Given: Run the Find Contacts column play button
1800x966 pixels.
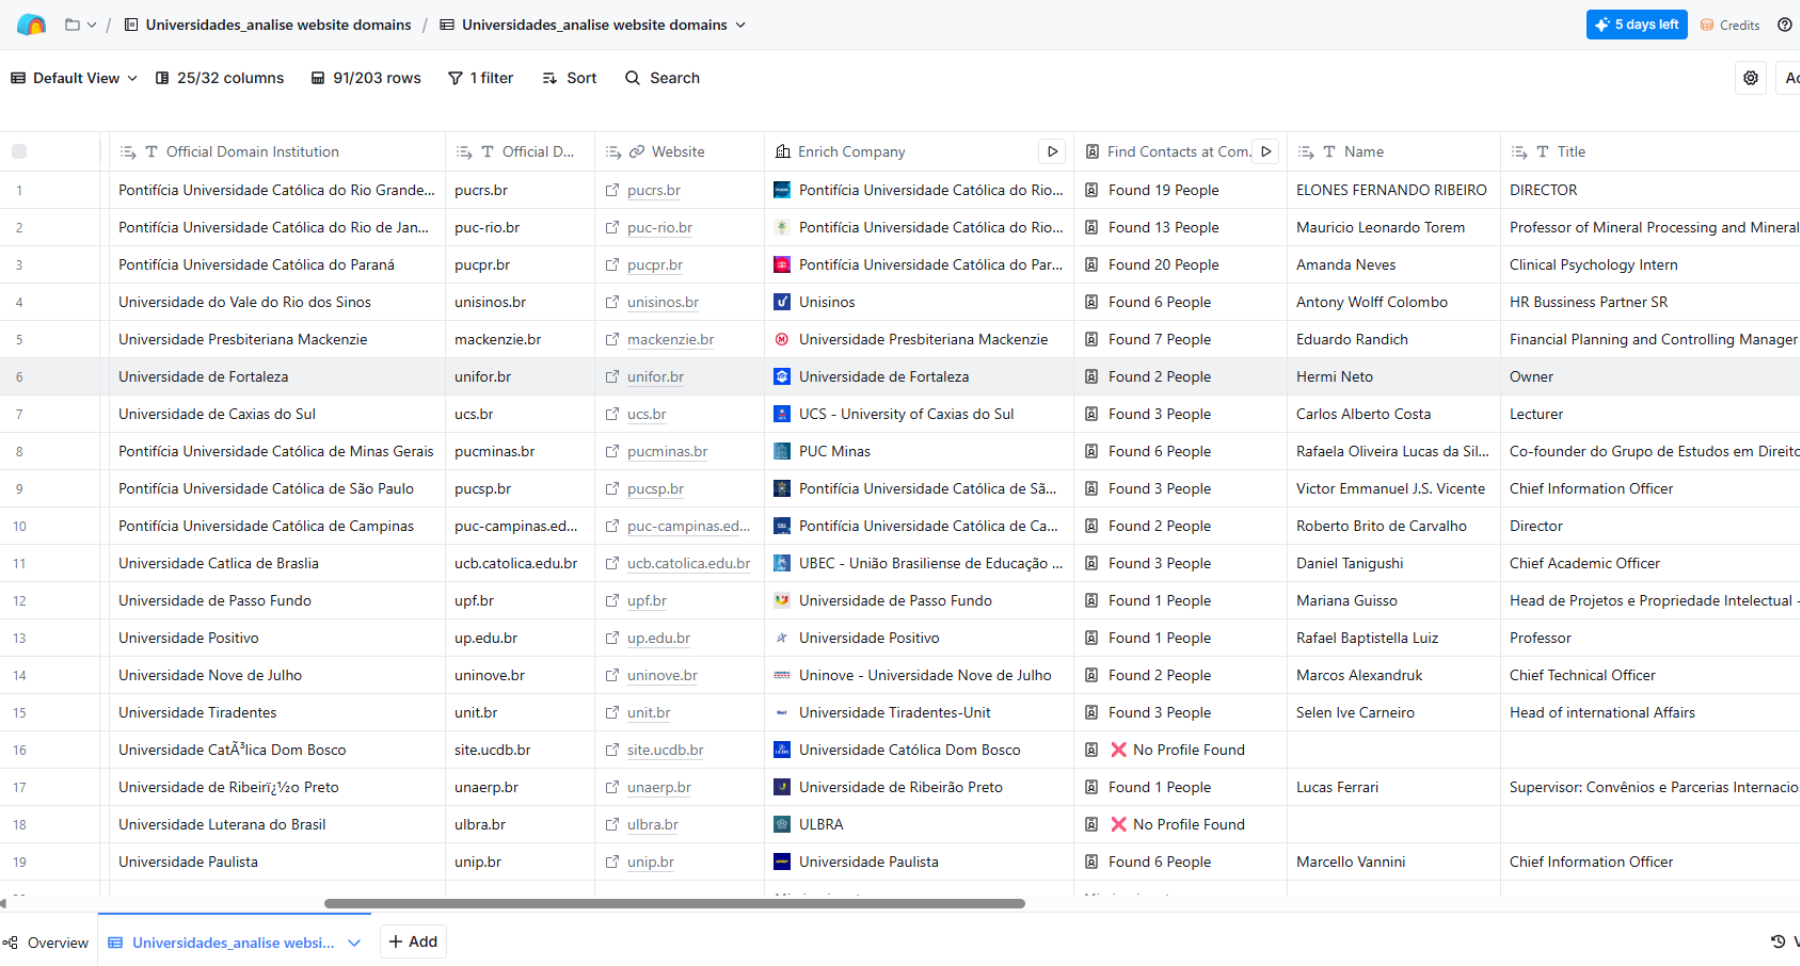Looking at the screenshot, I should coord(1266,152).
